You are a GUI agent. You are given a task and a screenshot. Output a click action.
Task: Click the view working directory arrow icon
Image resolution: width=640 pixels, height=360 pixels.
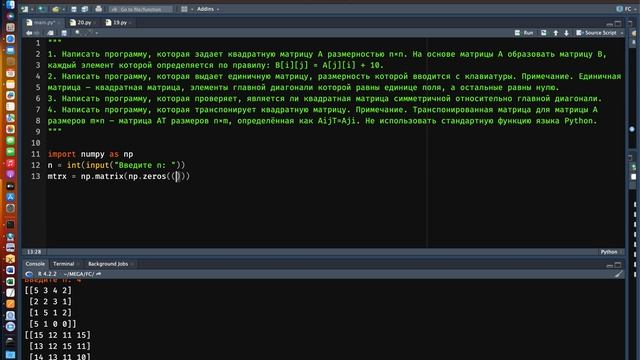pyautogui.click(x=98, y=274)
